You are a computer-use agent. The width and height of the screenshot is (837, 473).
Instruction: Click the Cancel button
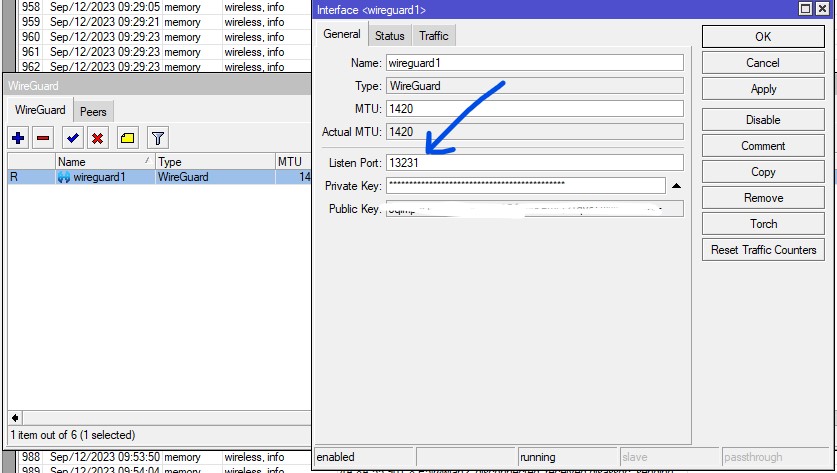[763, 63]
